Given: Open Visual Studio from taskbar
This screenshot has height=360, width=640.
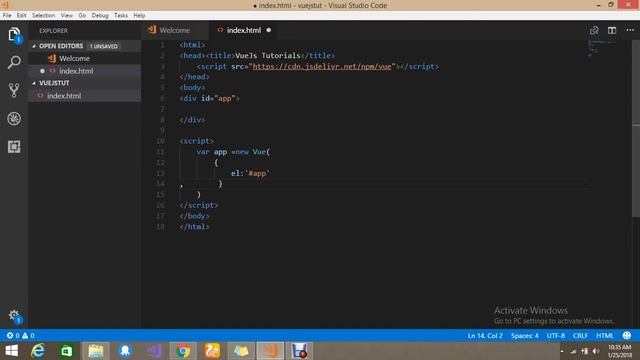Looking at the screenshot, I should (154, 351).
